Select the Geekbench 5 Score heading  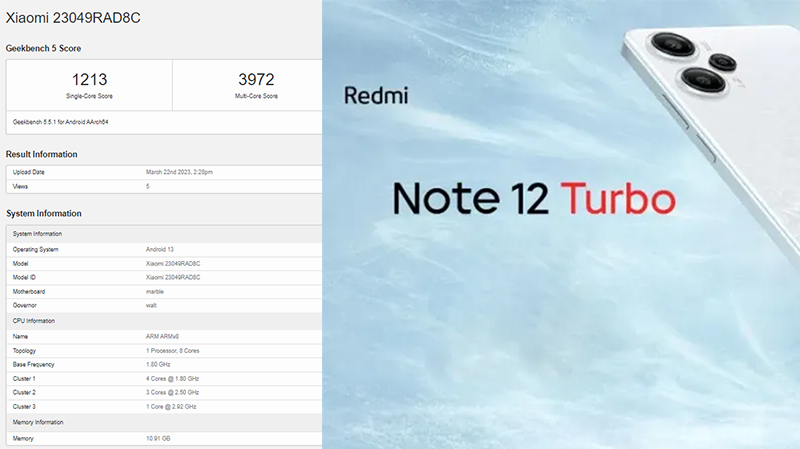43,48
